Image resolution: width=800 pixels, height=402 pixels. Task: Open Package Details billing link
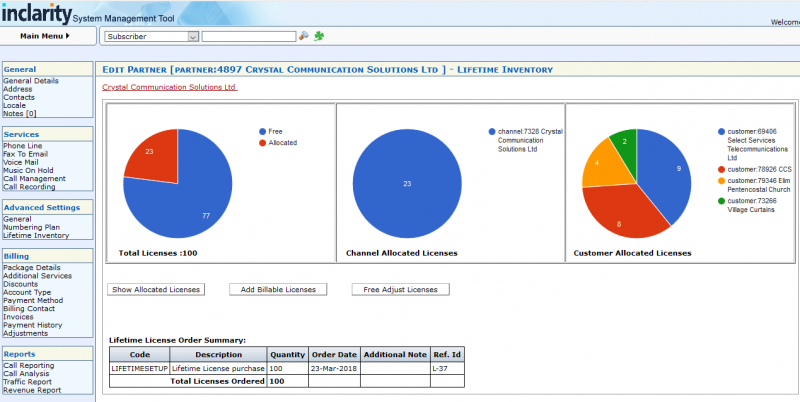(x=32, y=267)
